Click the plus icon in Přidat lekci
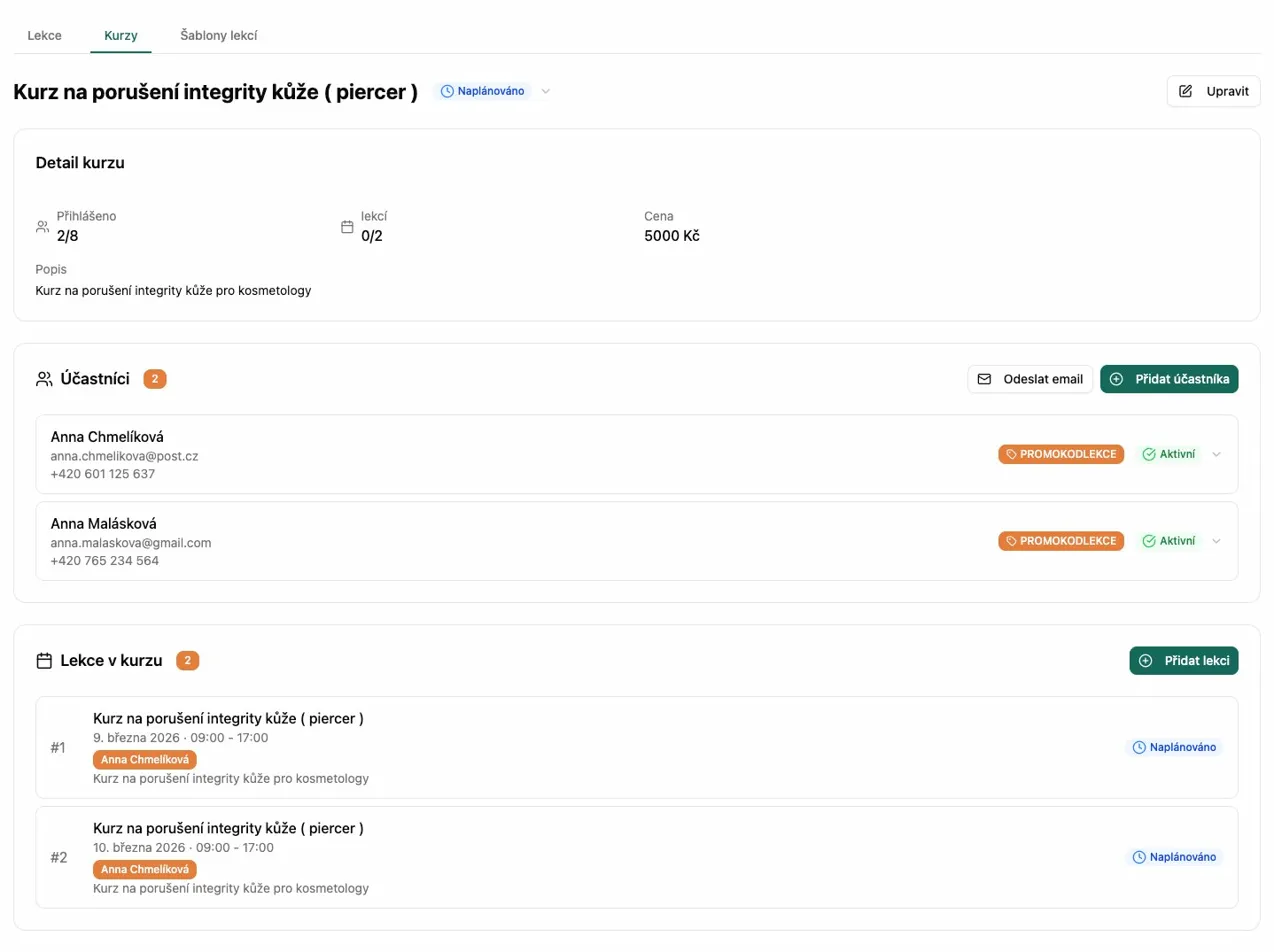1274x952 pixels. tap(1146, 661)
